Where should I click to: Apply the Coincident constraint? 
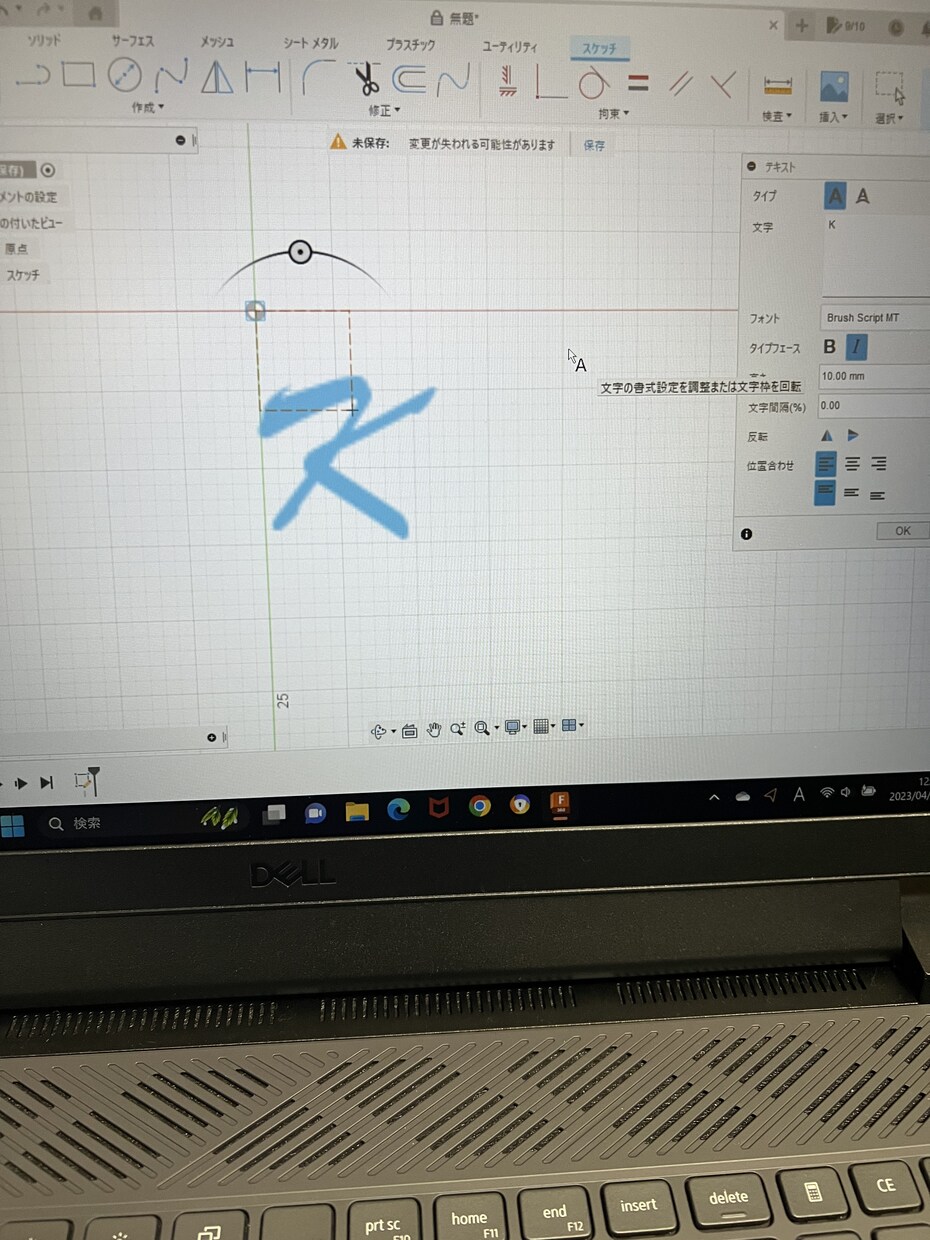coord(551,82)
